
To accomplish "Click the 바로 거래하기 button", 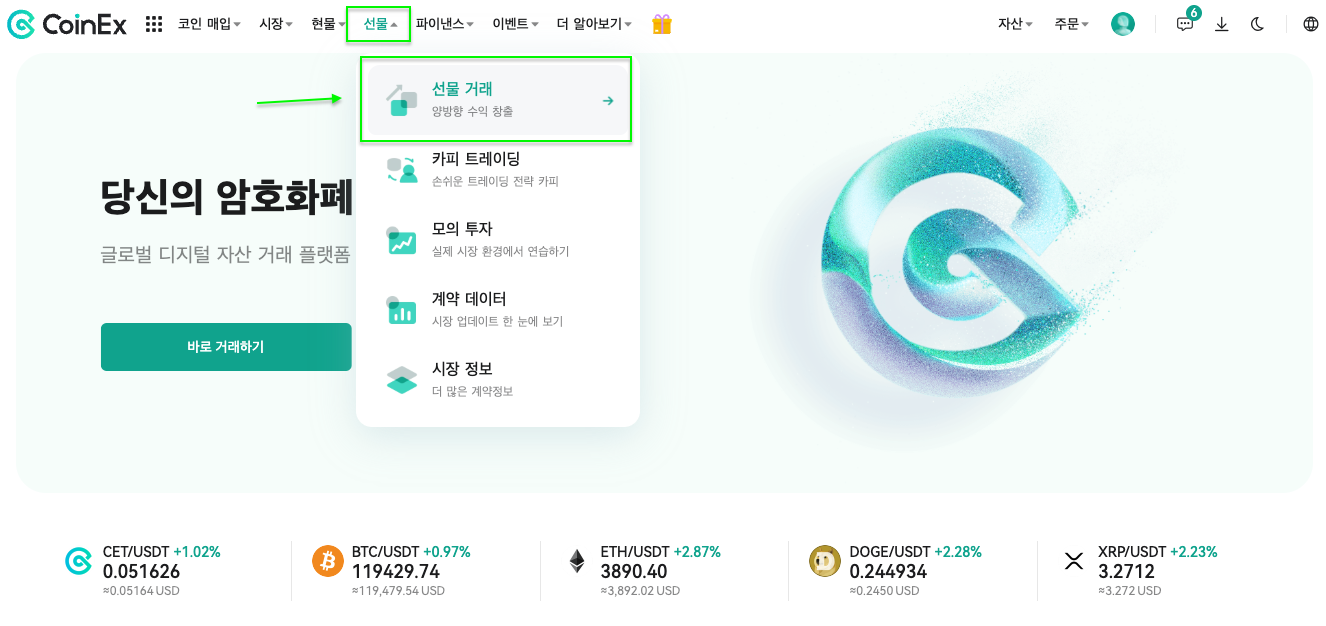I will pyautogui.click(x=226, y=347).
